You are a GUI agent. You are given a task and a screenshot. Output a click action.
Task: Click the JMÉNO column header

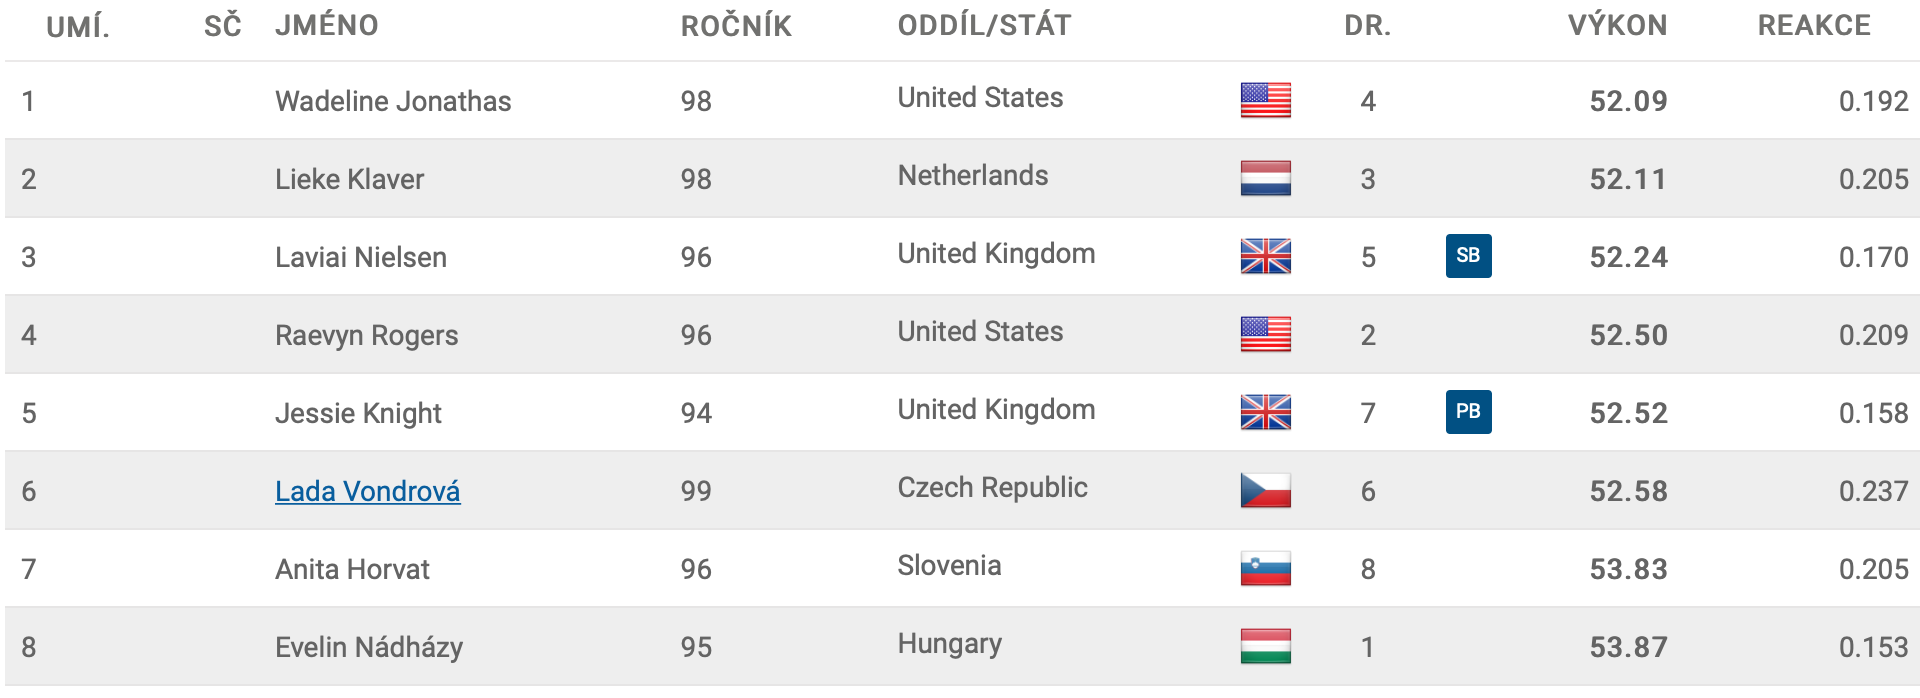pyautogui.click(x=327, y=26)
